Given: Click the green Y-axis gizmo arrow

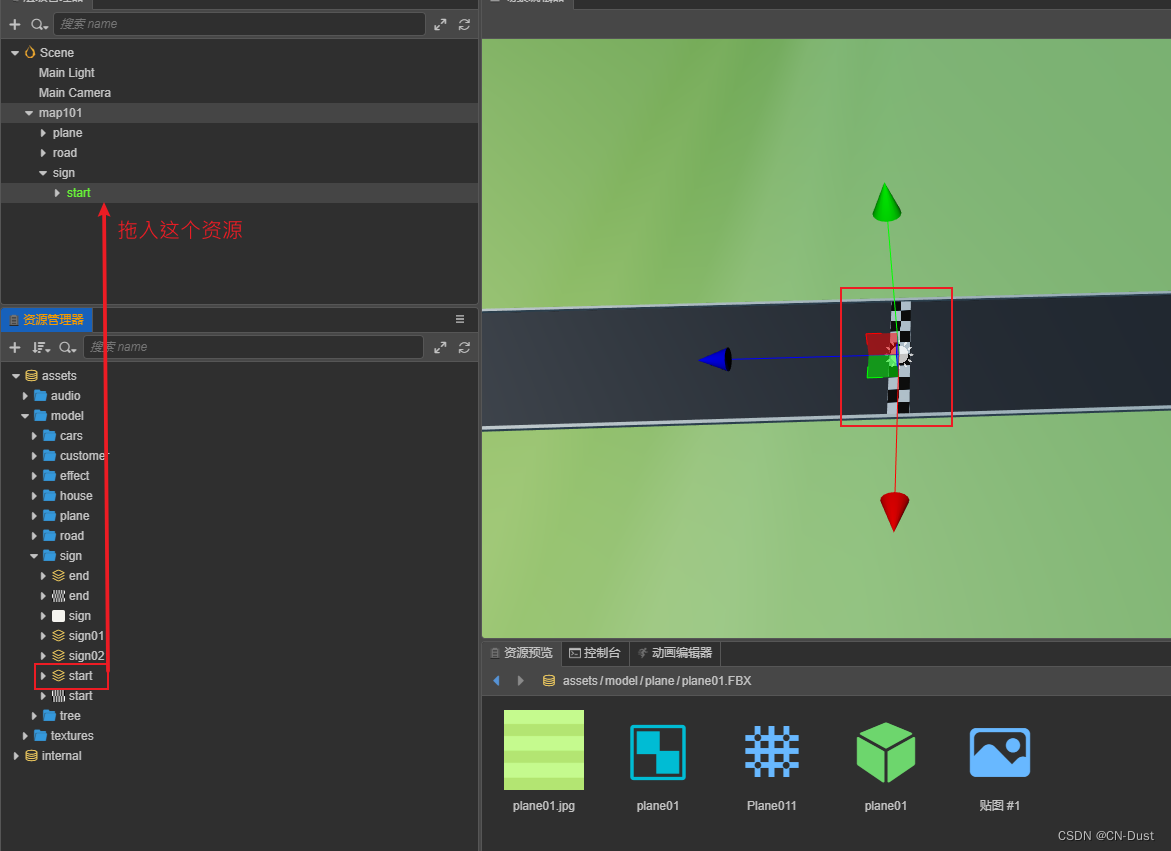Looking at the screenshot, I should pos(886,203).
